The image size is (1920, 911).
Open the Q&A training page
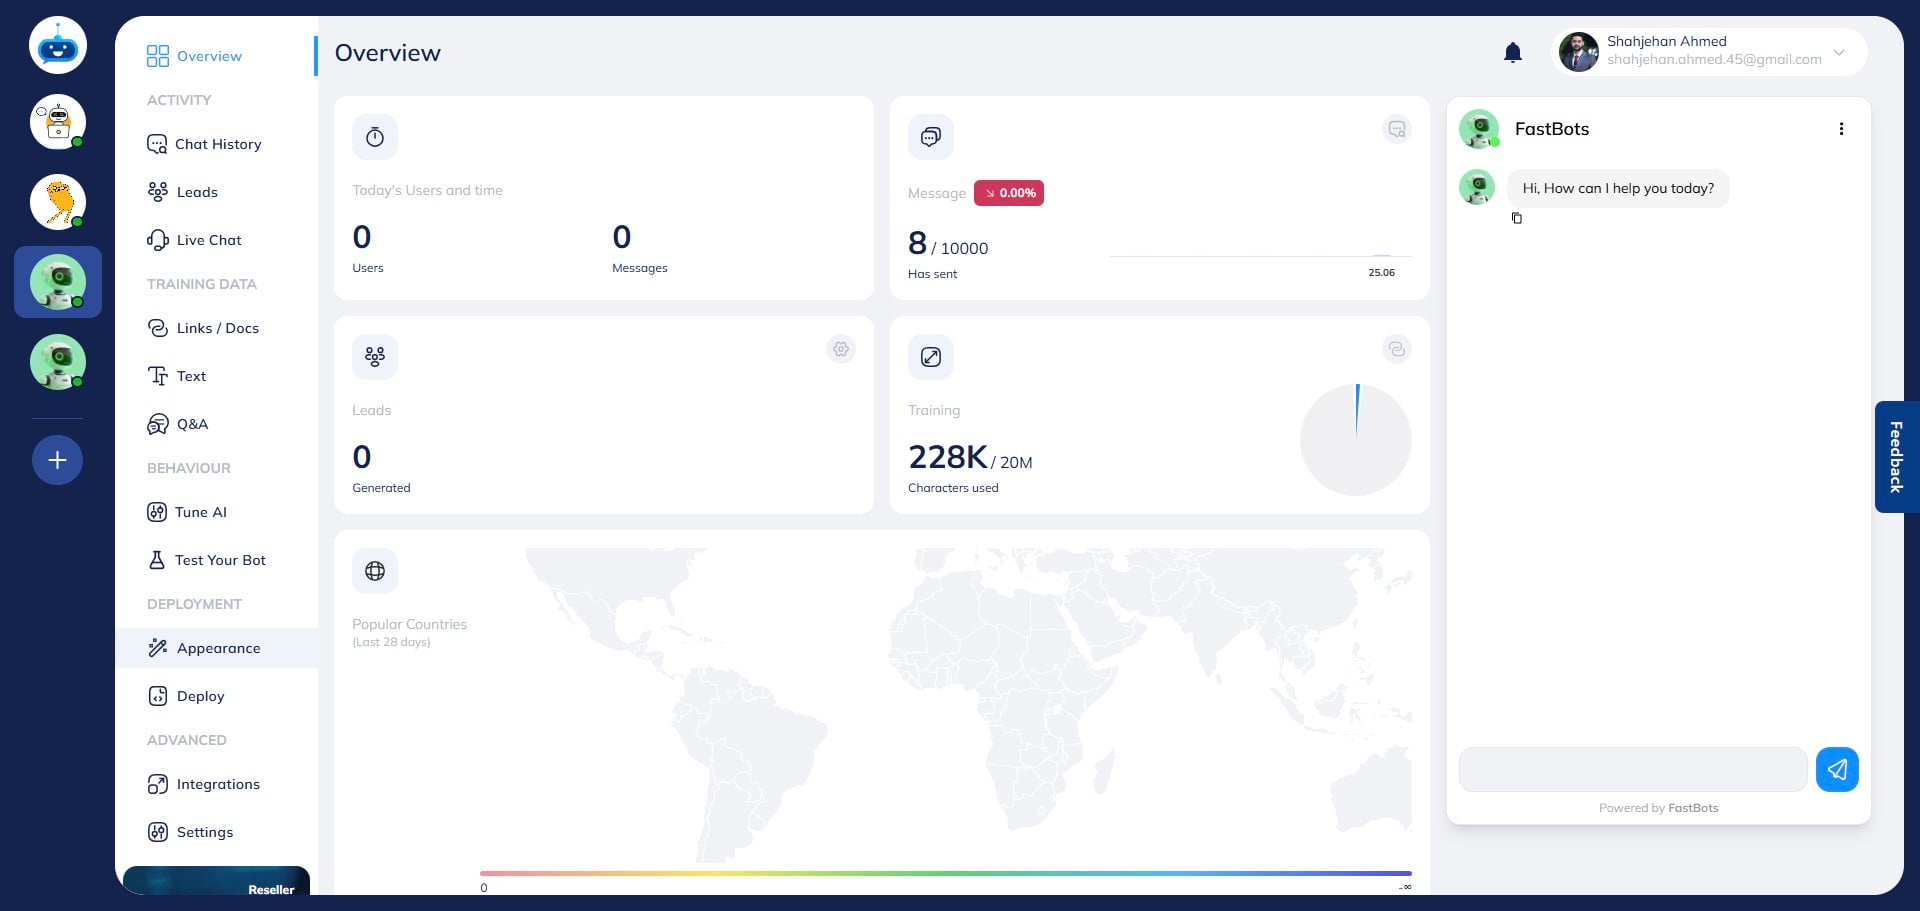click(x=178, y=424)
